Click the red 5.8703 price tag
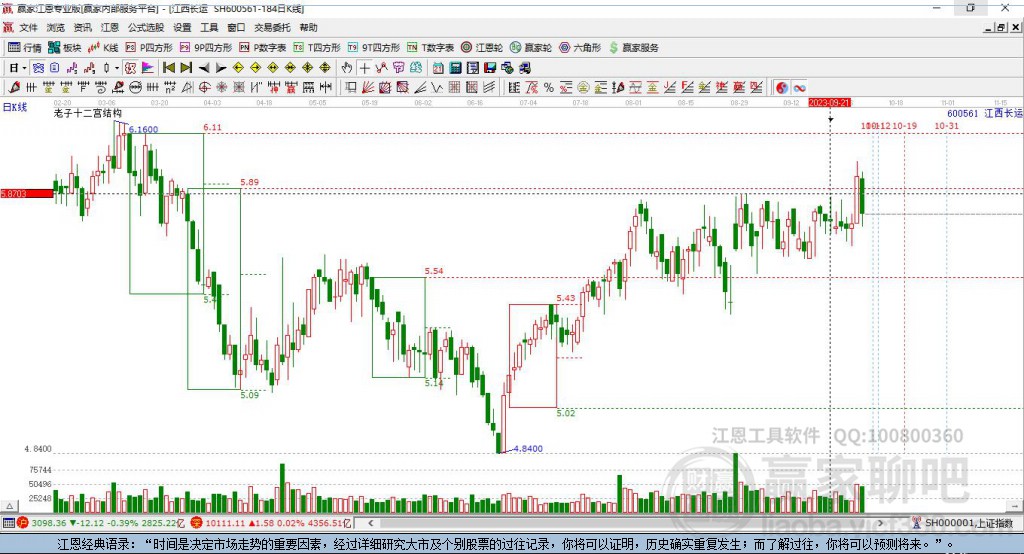1024x554 pixels. [27, 193]
